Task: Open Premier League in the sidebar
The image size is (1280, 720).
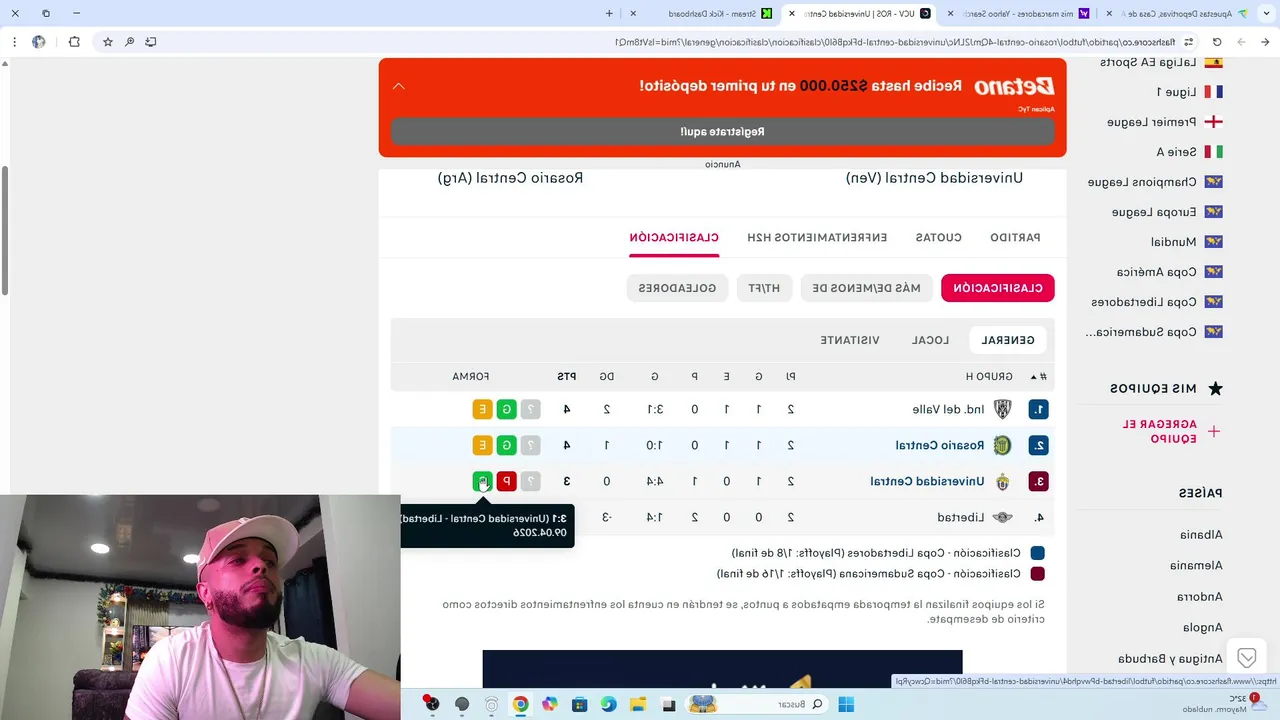Action: point(1151,122)
